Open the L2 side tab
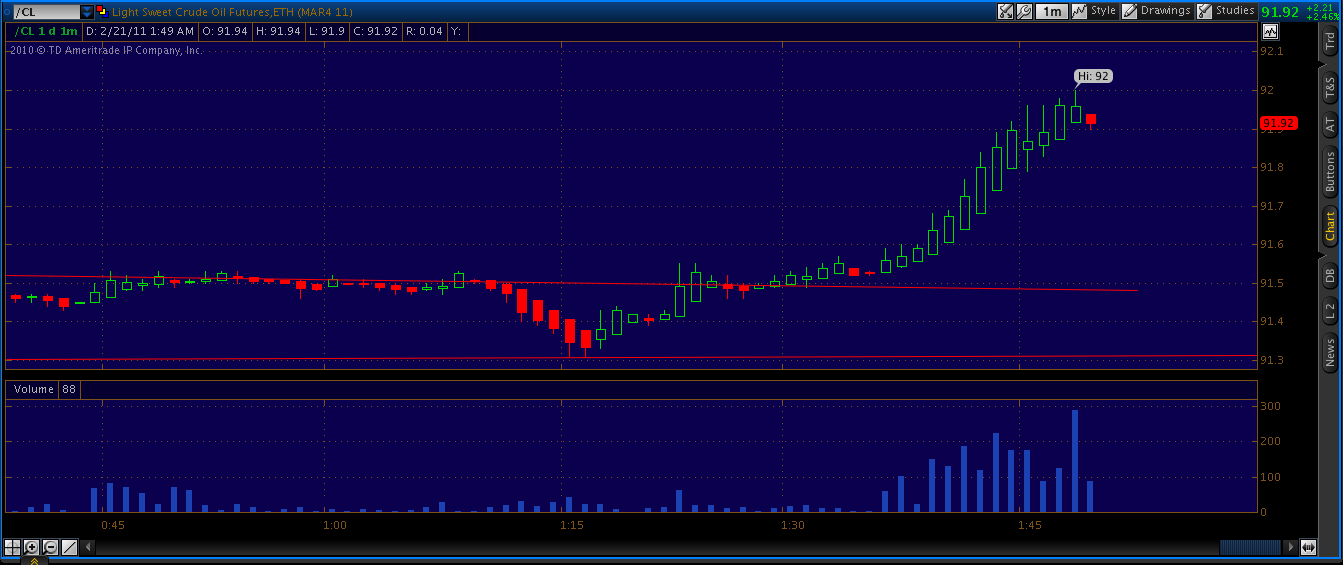This screenshot has width=1343, height=565. click(1329, 313)
